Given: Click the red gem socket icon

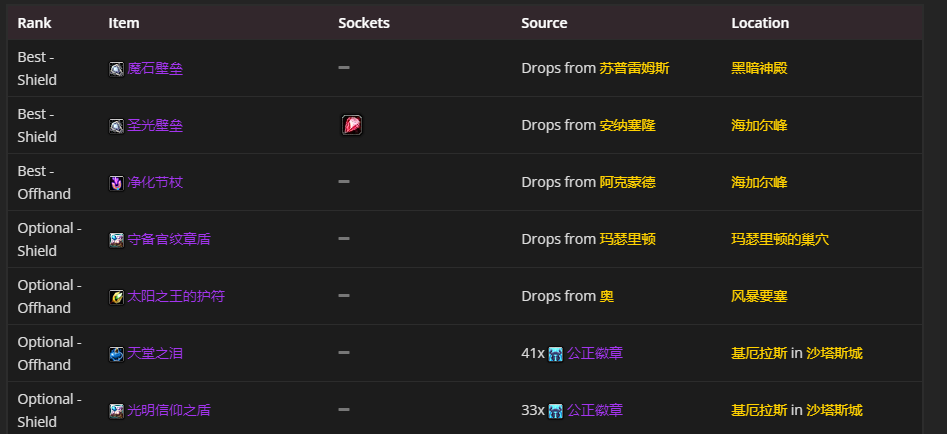Looking at the screenshot, I should (351, 125).
